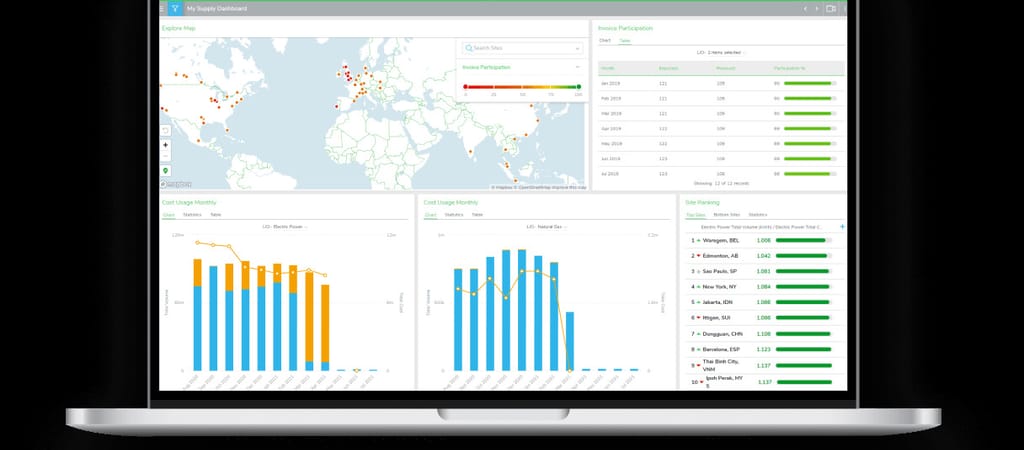This screenshot has width=1024, height=450.
Task: Click the map zoom in plus button
Action: point(165,145)
